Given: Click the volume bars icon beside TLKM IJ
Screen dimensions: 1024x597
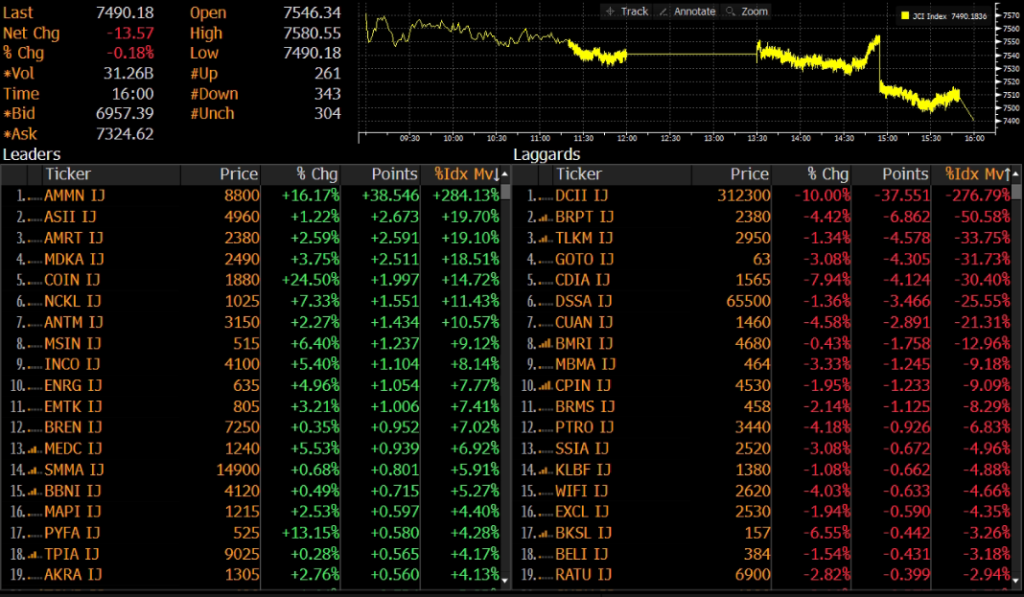Looking at the screenshot, I should 545,239.
